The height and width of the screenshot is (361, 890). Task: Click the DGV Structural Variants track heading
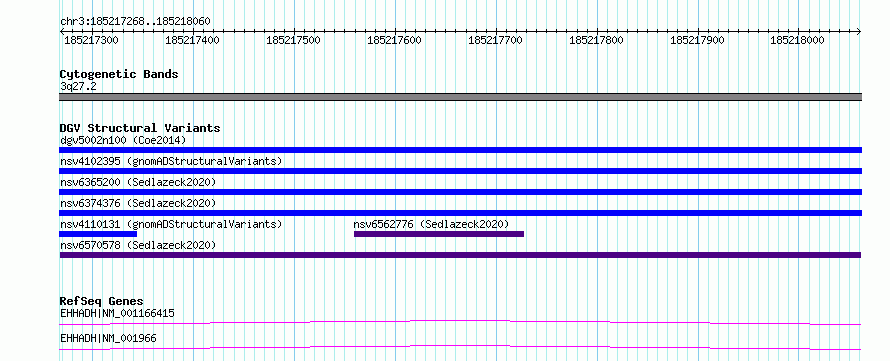tap(140, 128)
